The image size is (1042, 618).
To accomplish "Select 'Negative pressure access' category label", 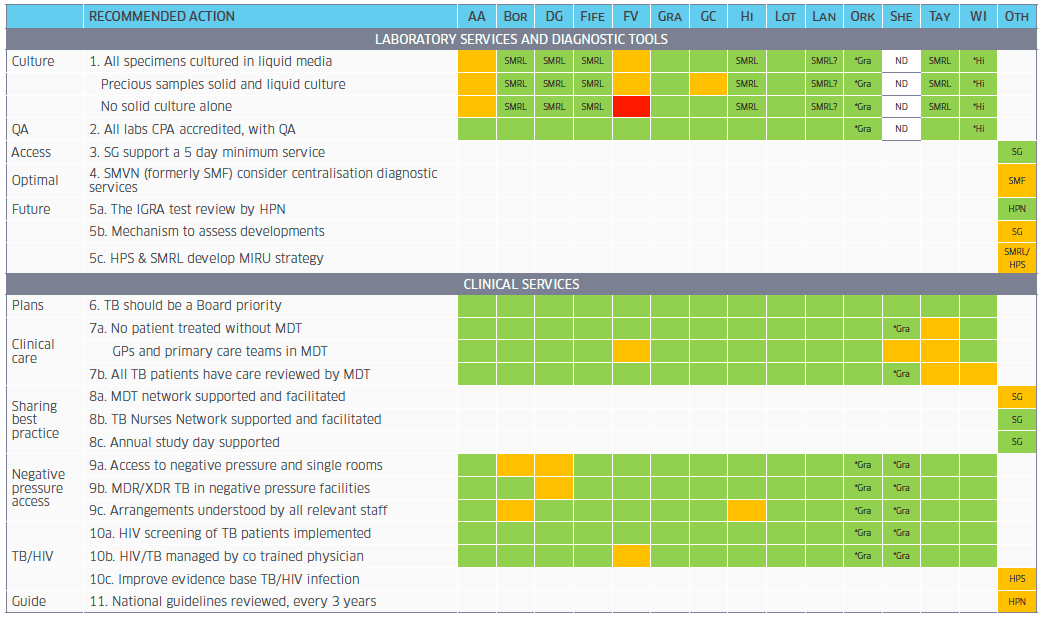I will [x=38, y=488].
